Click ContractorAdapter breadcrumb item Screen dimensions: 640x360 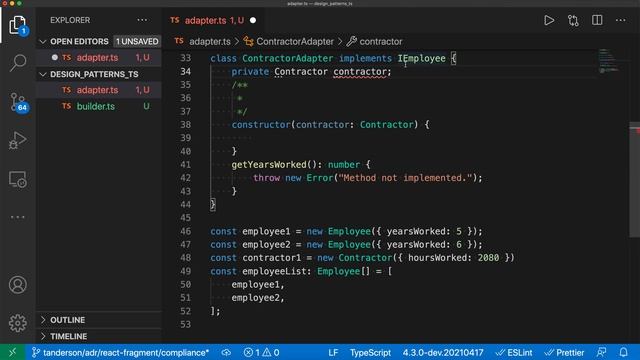(295, 42)
